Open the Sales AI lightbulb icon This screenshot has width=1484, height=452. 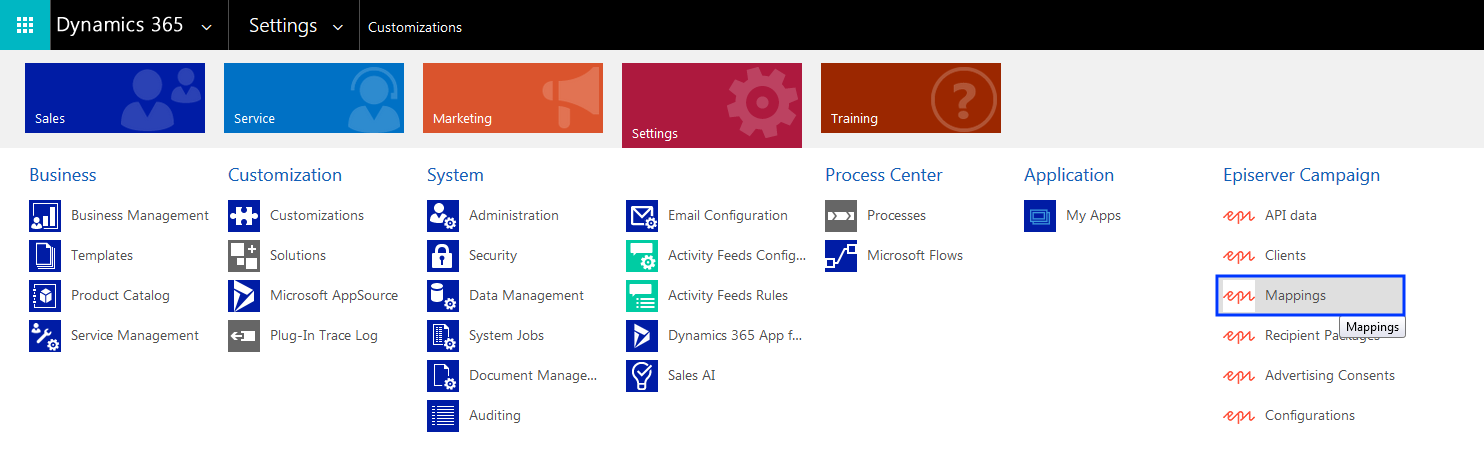642,376
